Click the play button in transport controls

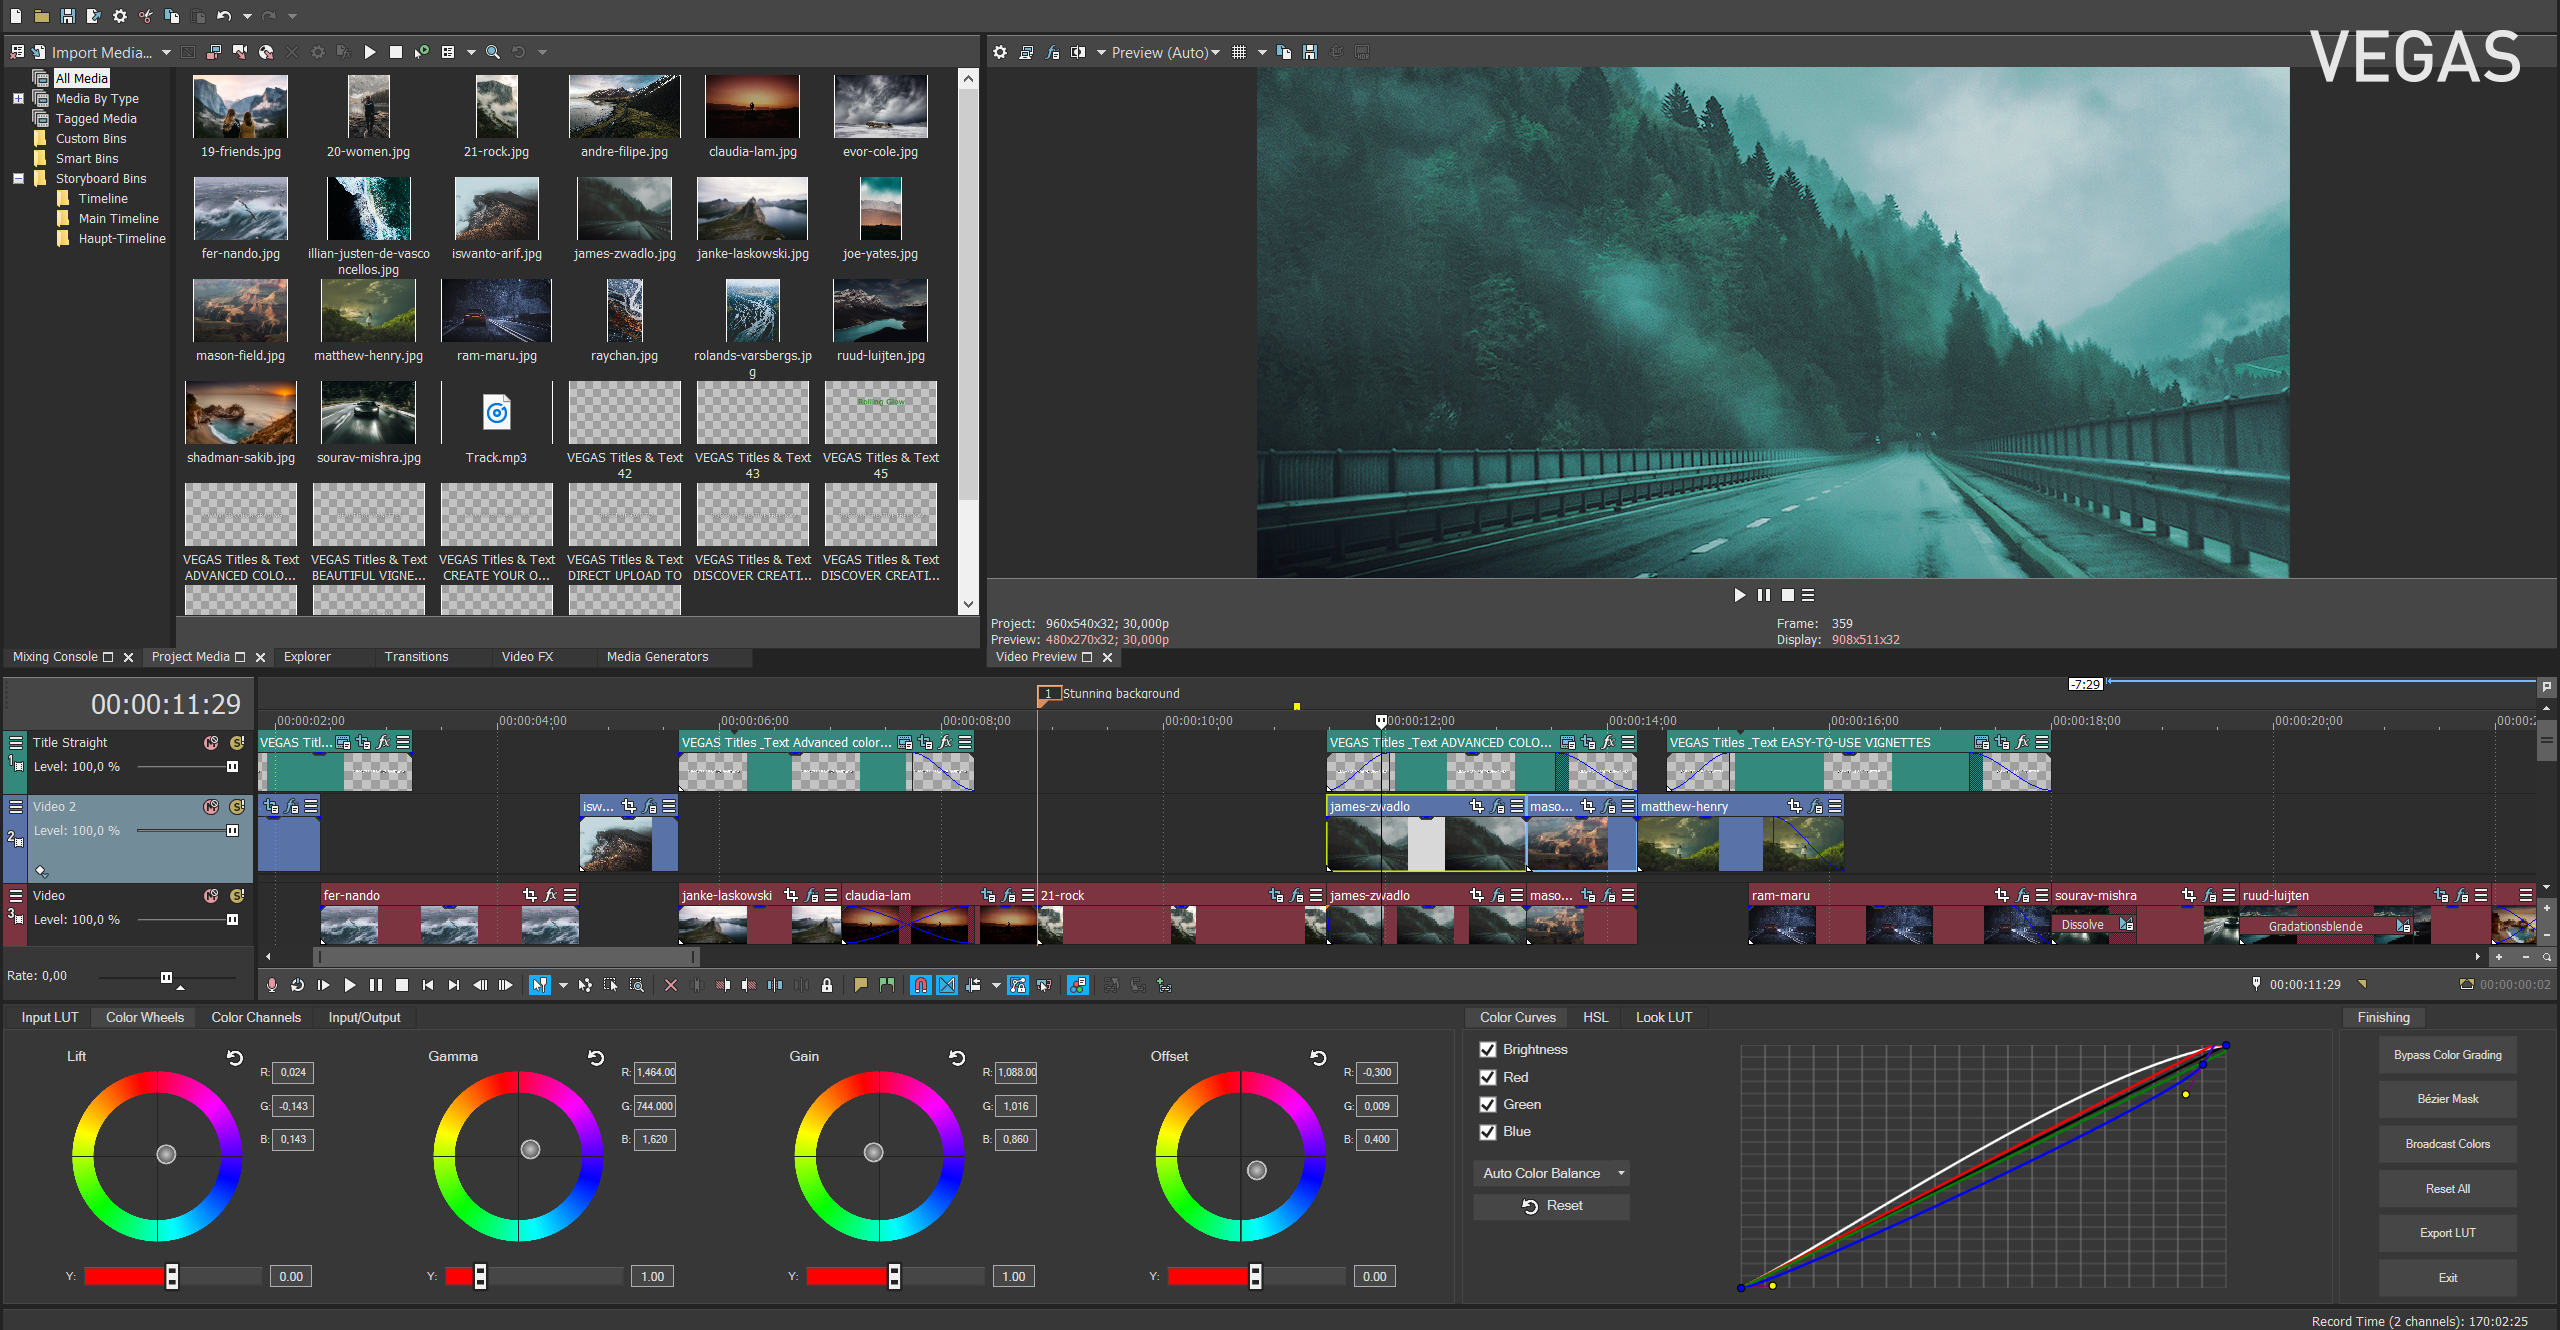[352, 987]
